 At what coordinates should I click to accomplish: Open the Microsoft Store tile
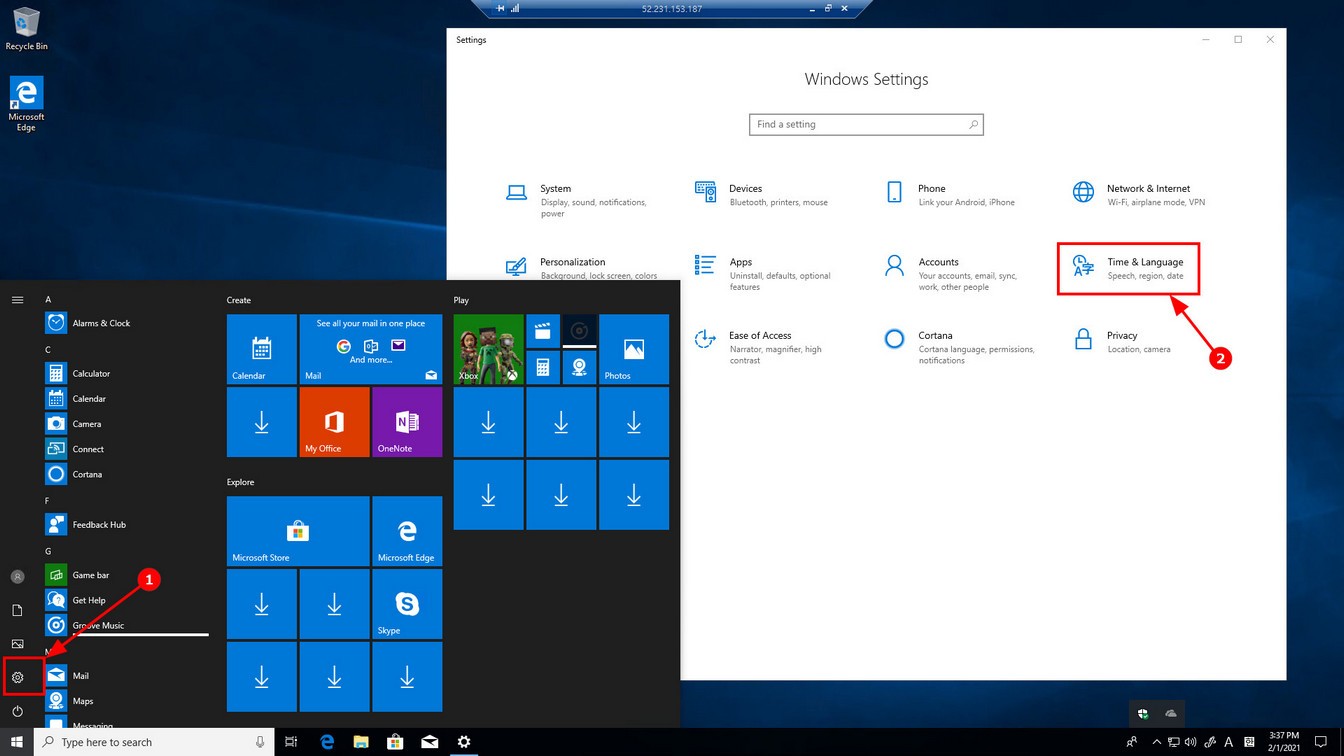coord(298,531)
